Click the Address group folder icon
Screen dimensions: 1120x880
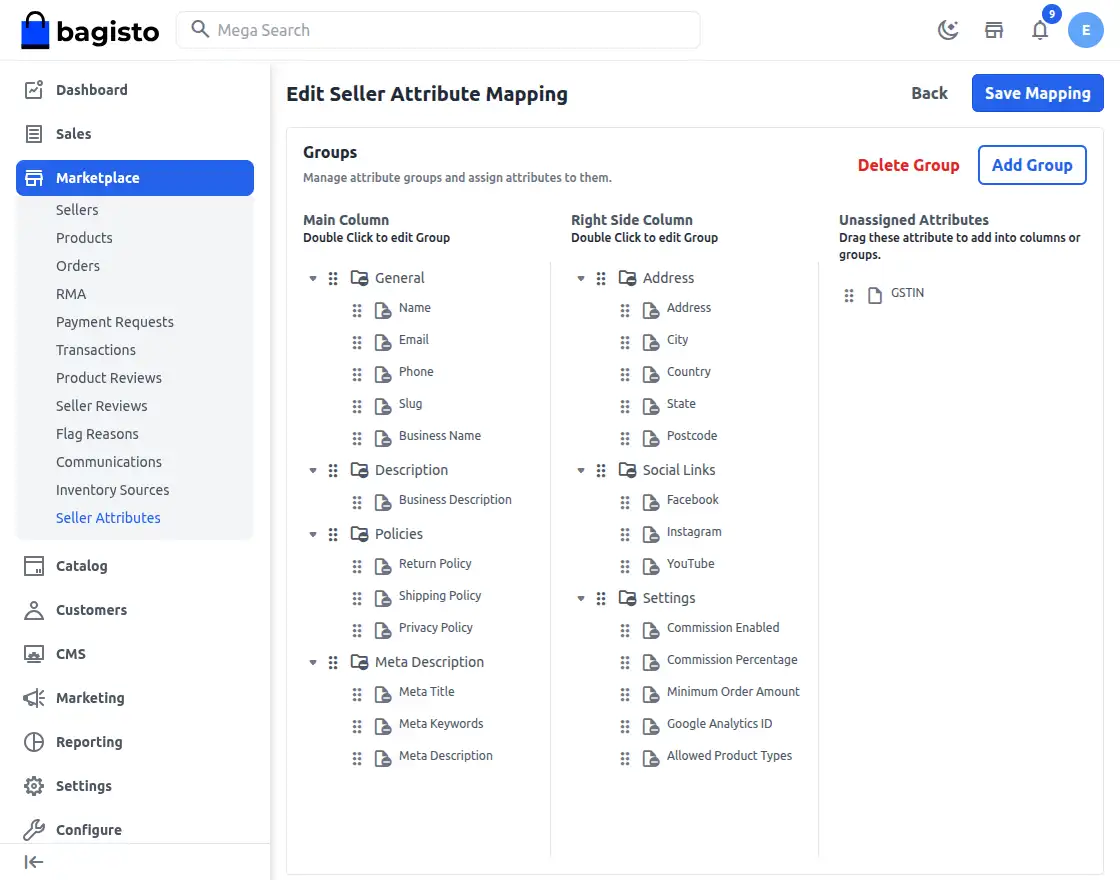pos(626,277)
